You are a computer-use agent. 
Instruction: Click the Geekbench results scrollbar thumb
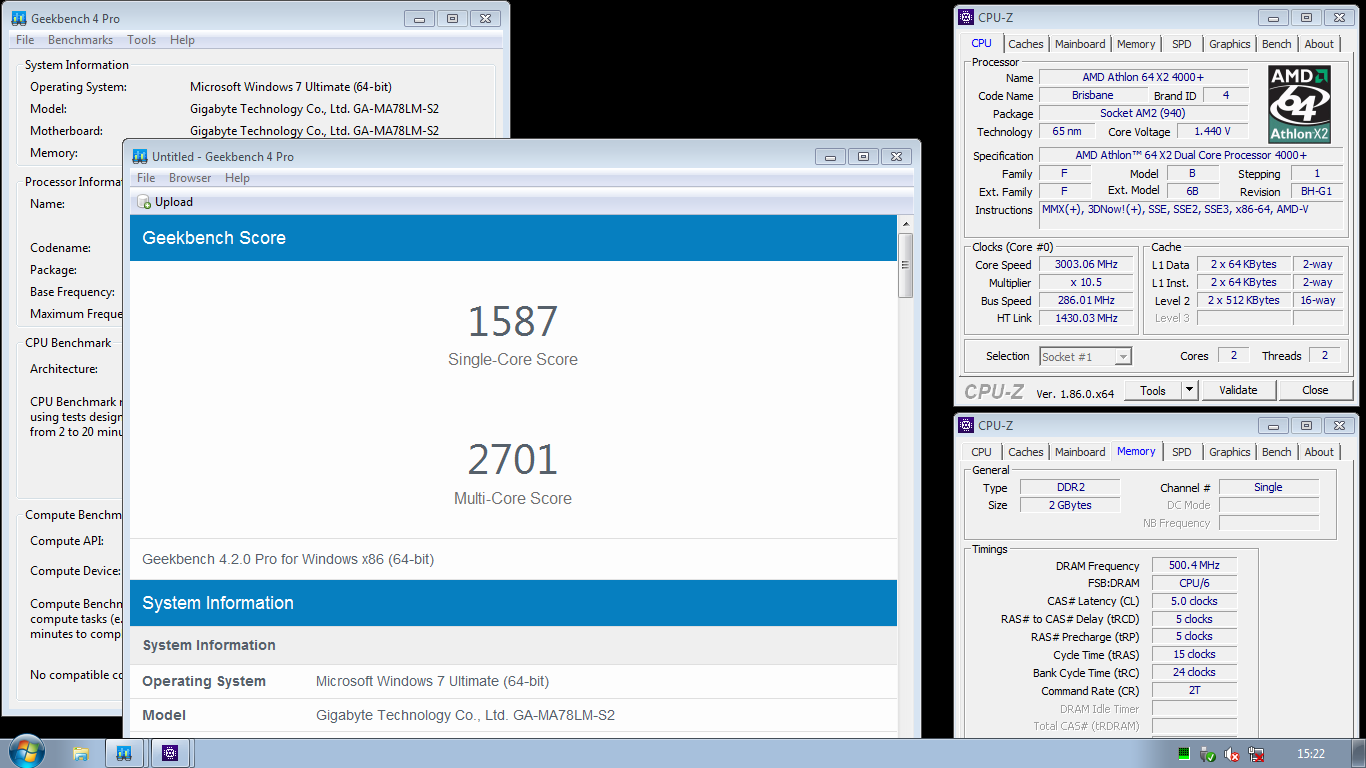click(x=906, y=266)
